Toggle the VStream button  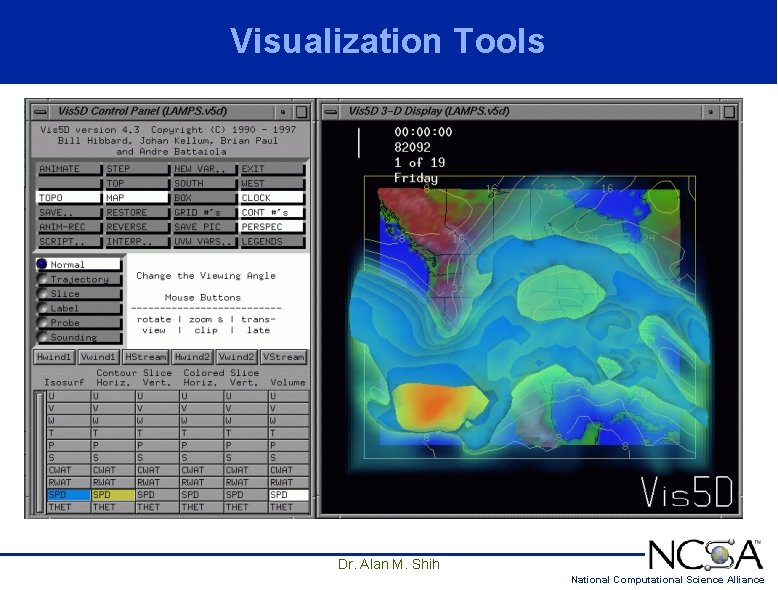[x=284, y=357]
